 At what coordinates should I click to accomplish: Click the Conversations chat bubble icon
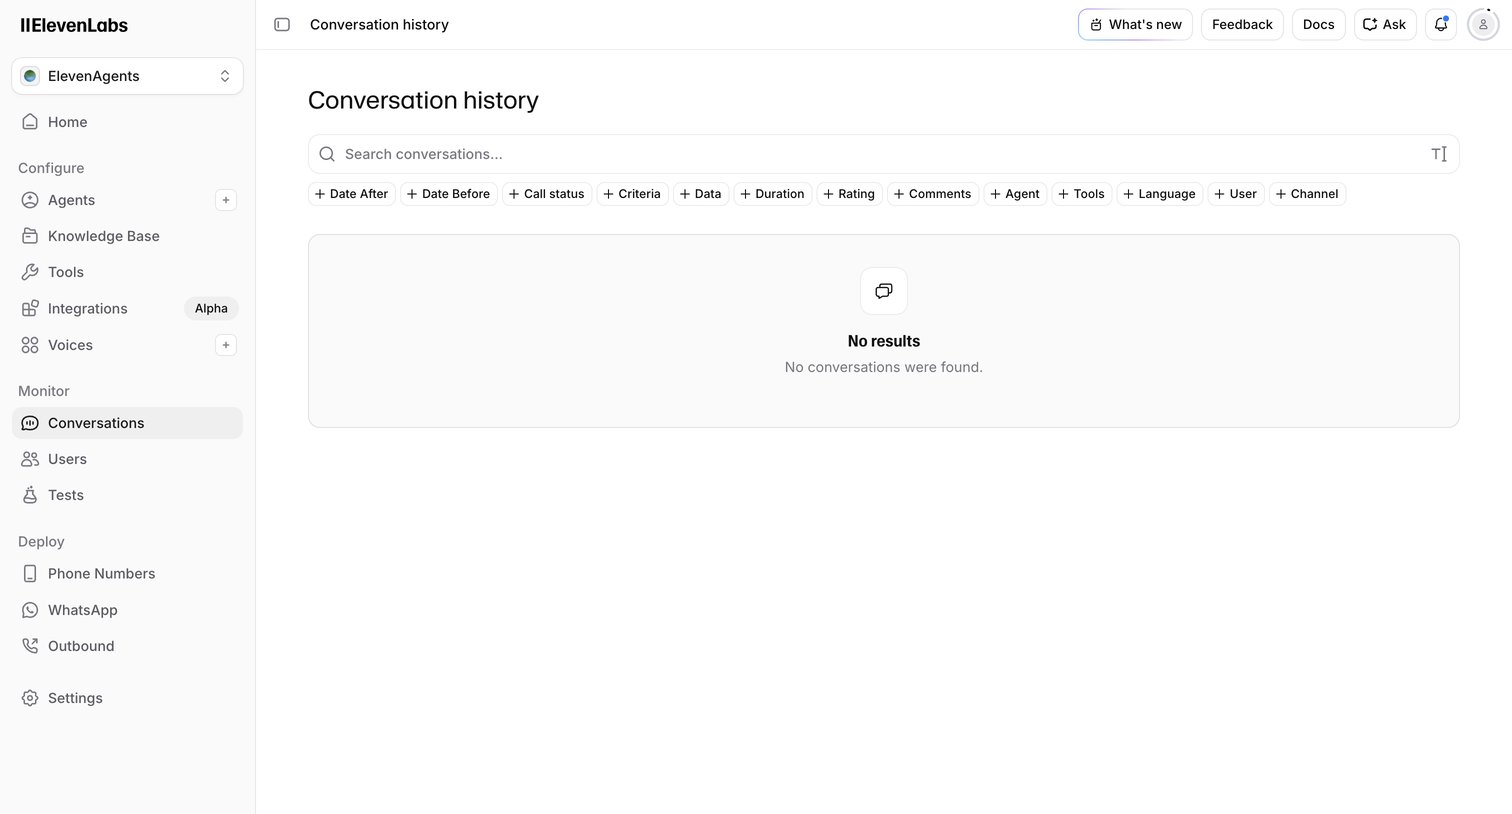[30, 423]
